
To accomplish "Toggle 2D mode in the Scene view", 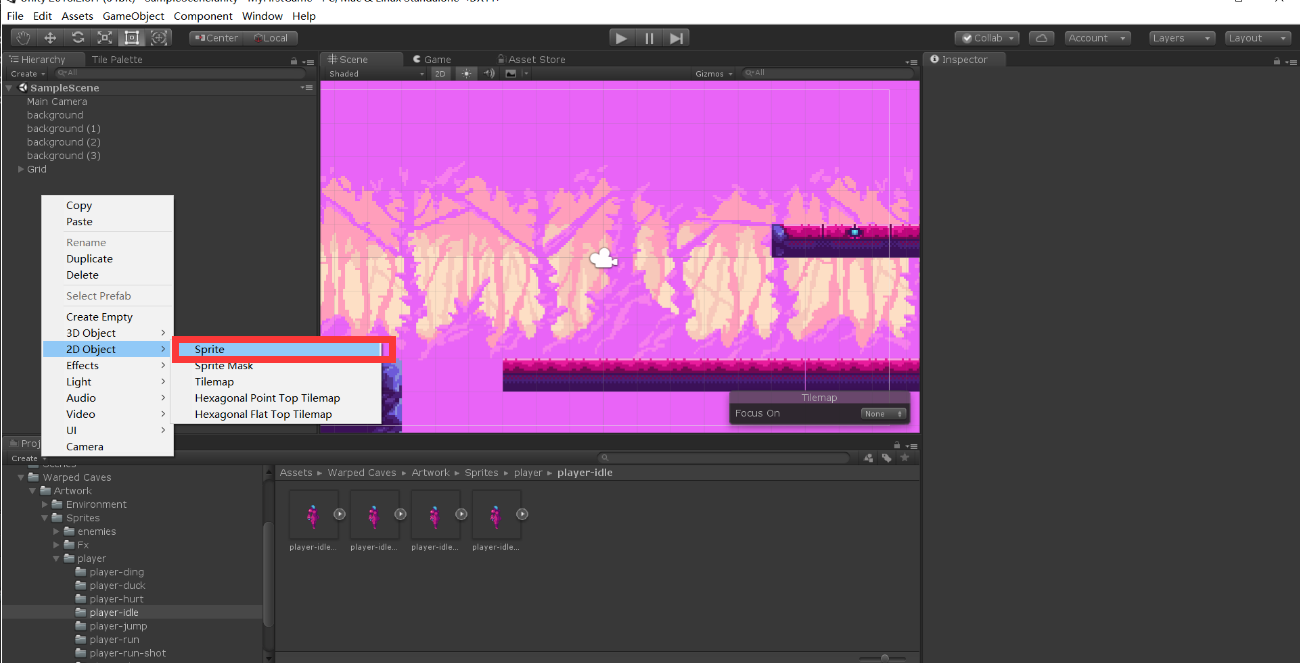I will point(440,73).
